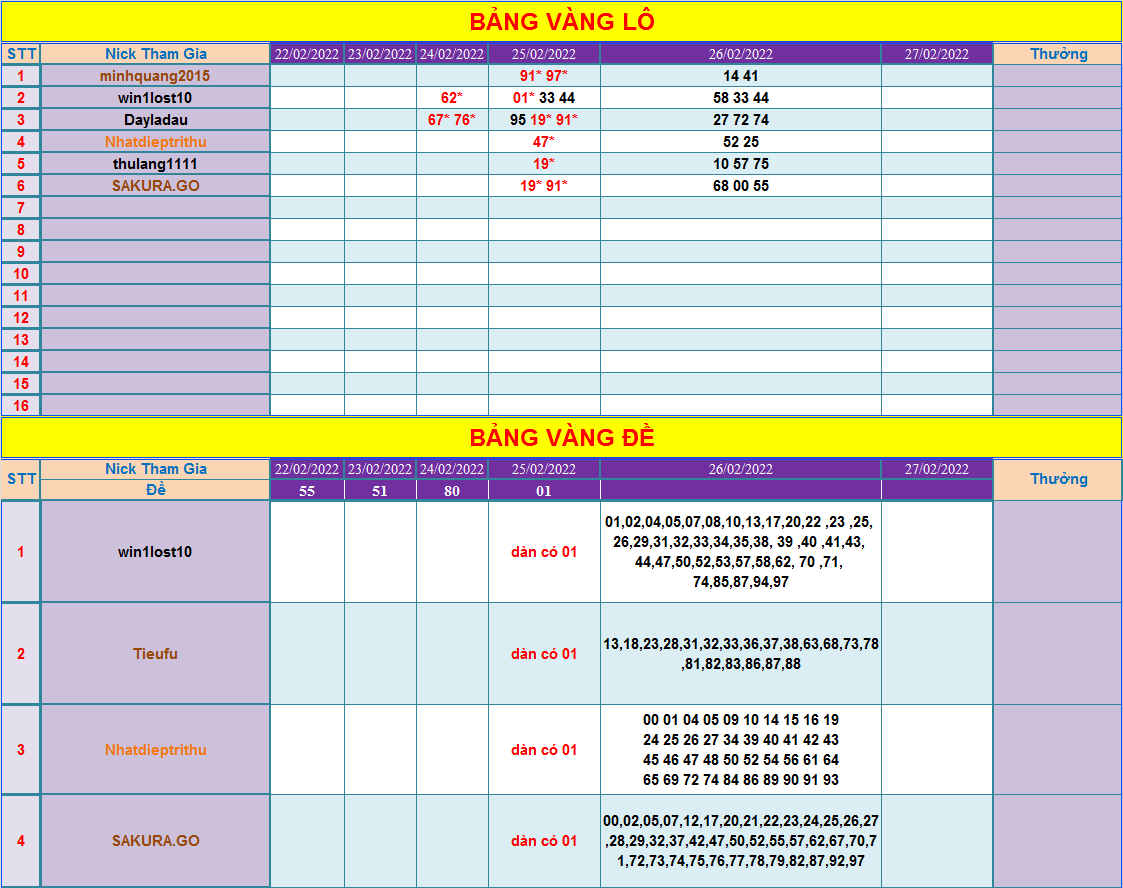
Task: Click the 'BẢNG VÀNG LÔ' title banner
Action: tap(562, 21)
